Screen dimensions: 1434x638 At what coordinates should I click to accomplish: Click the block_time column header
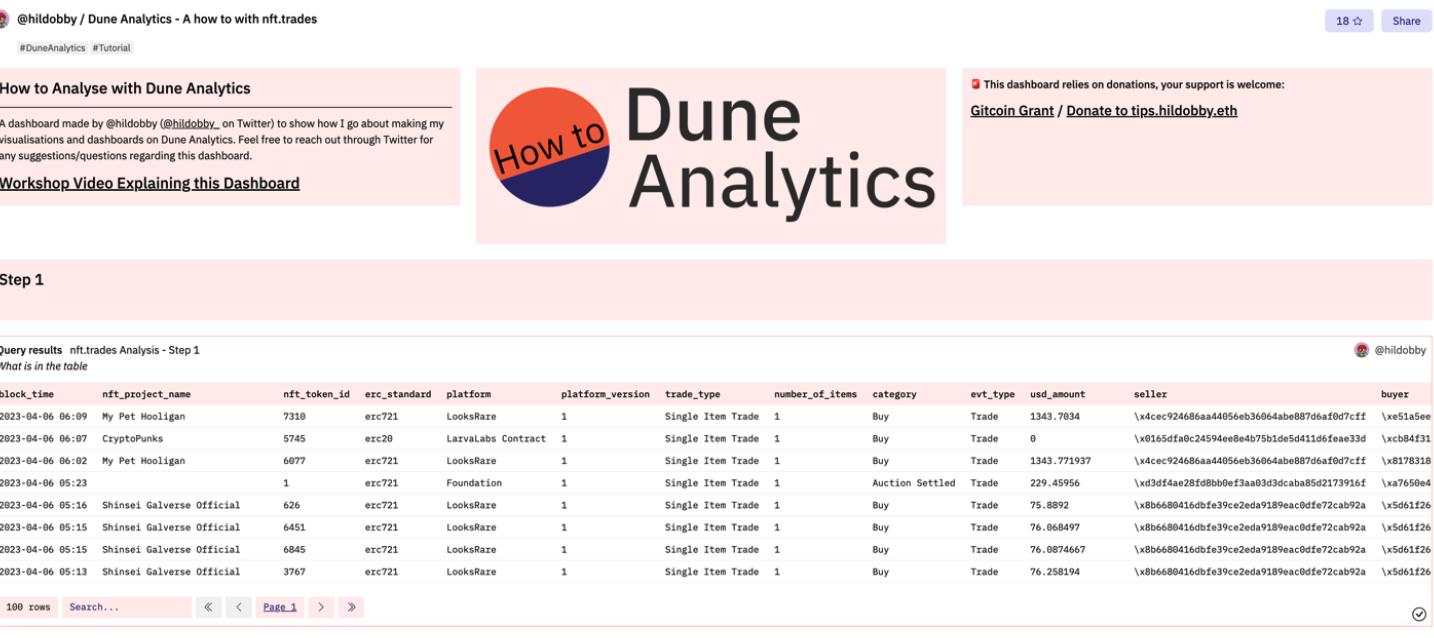(27, 394)
